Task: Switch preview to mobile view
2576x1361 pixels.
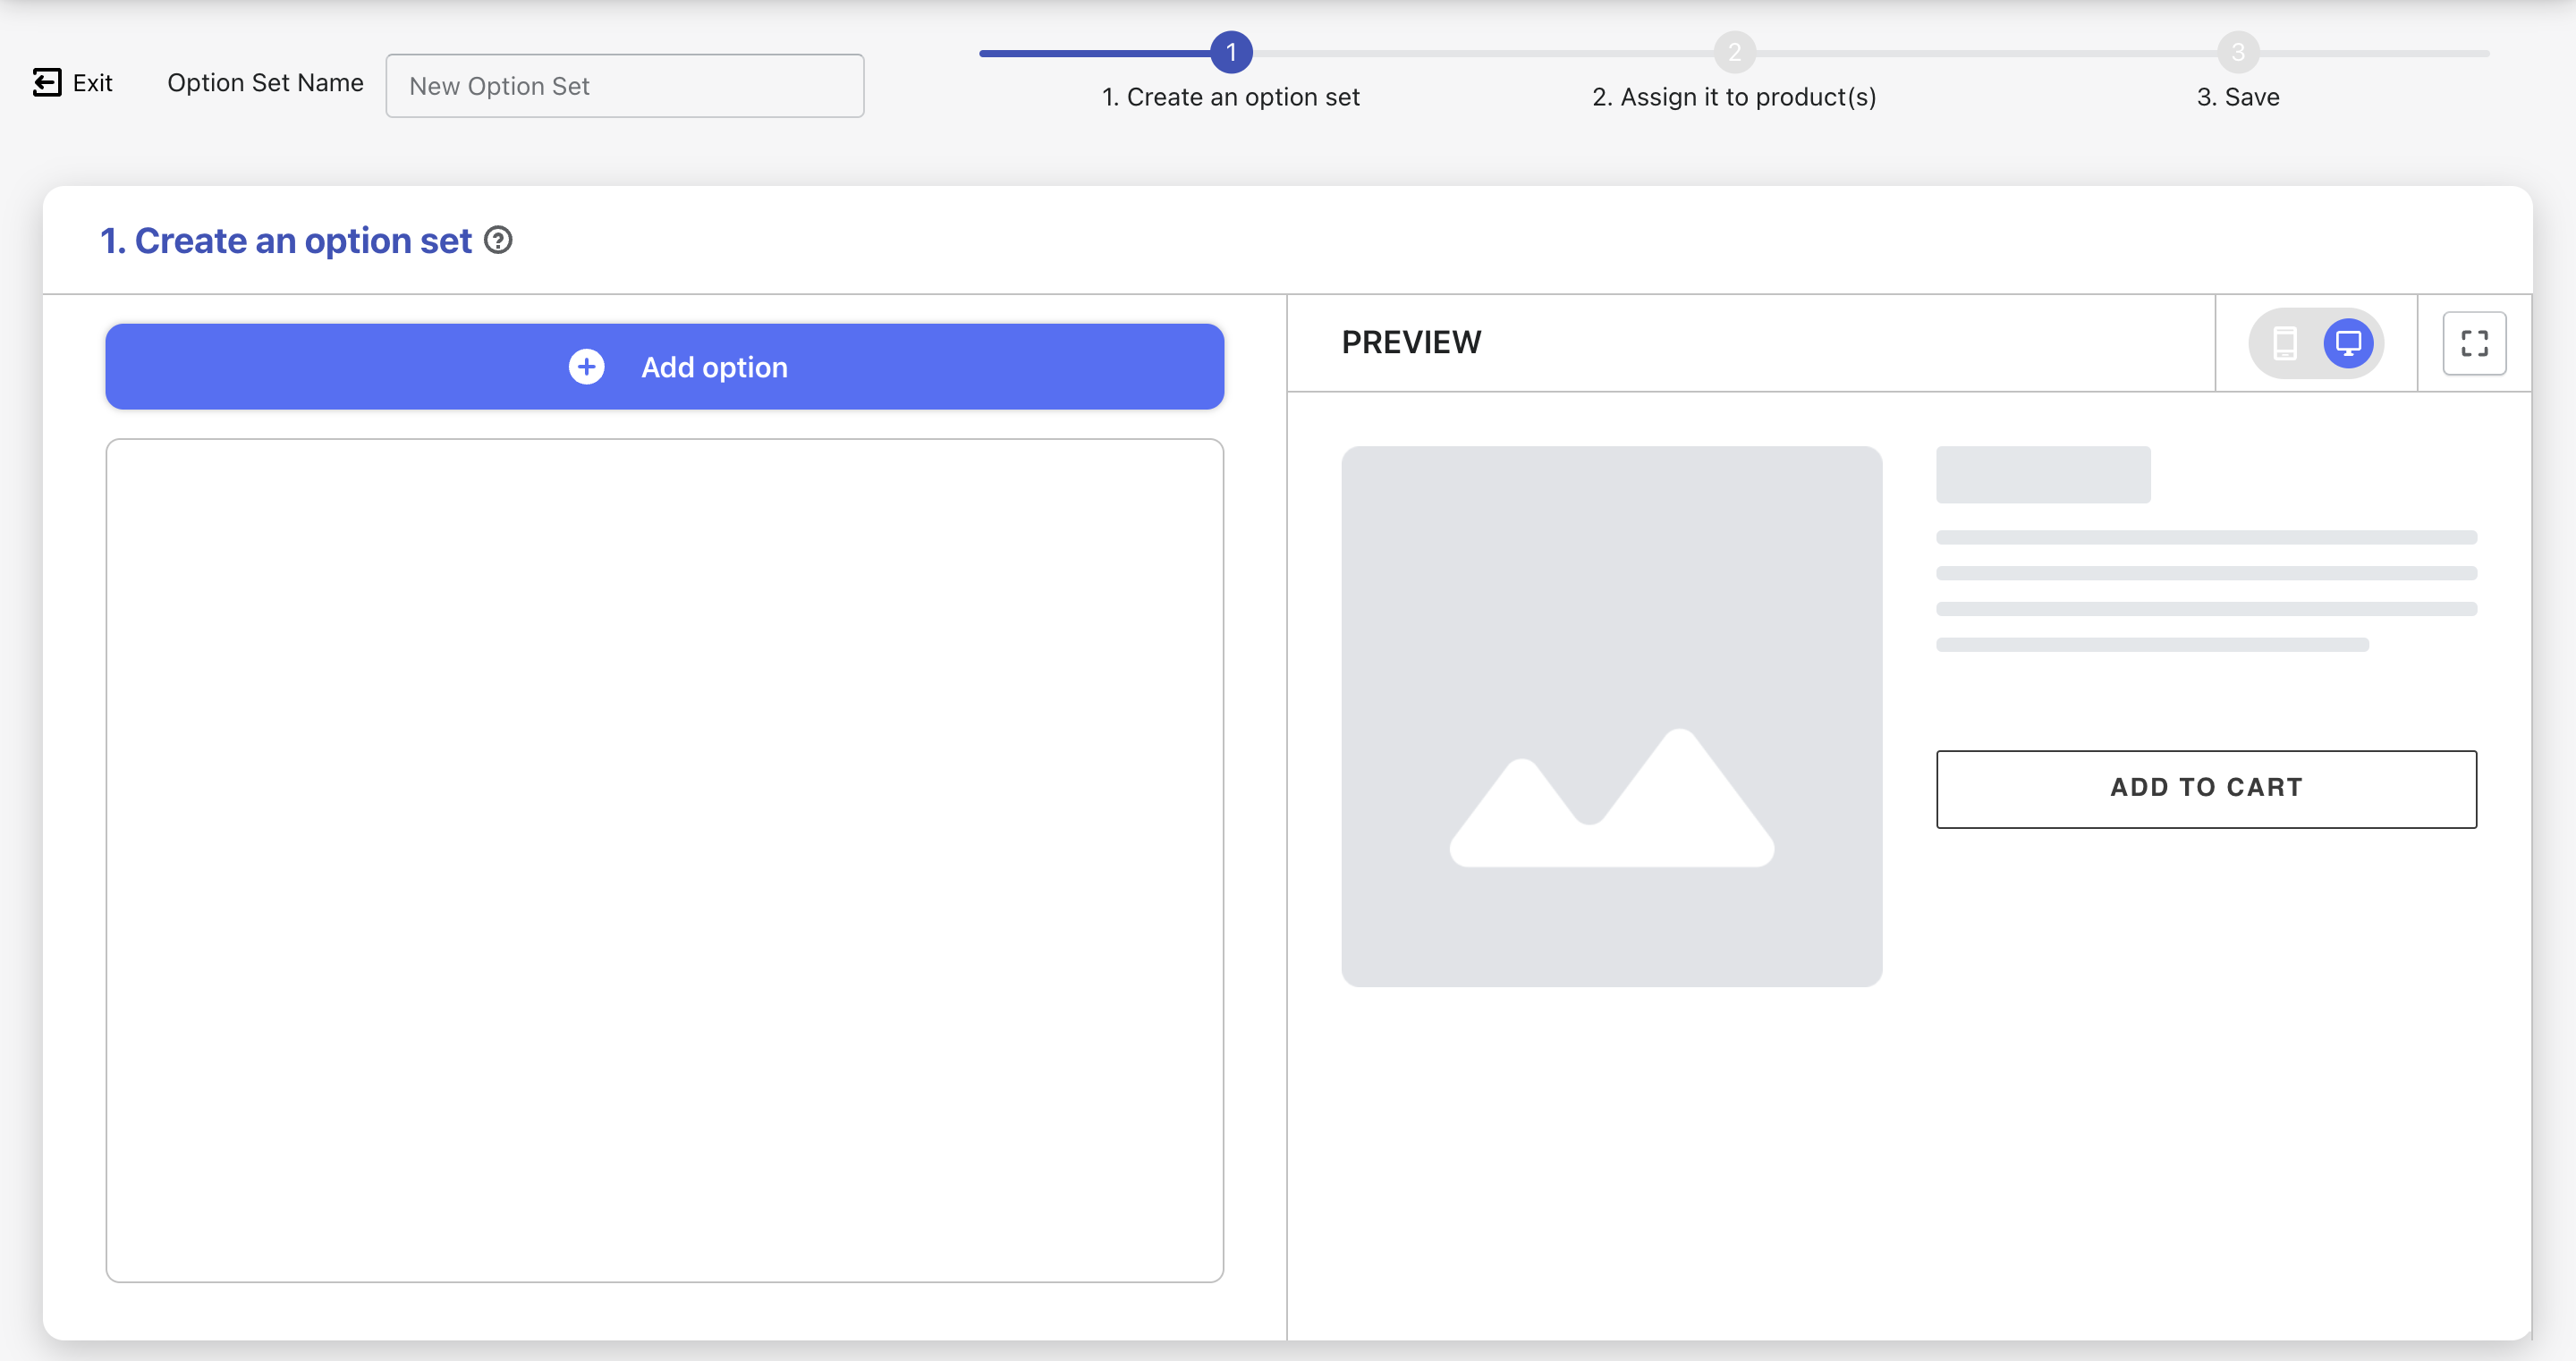Action: 2285,343
